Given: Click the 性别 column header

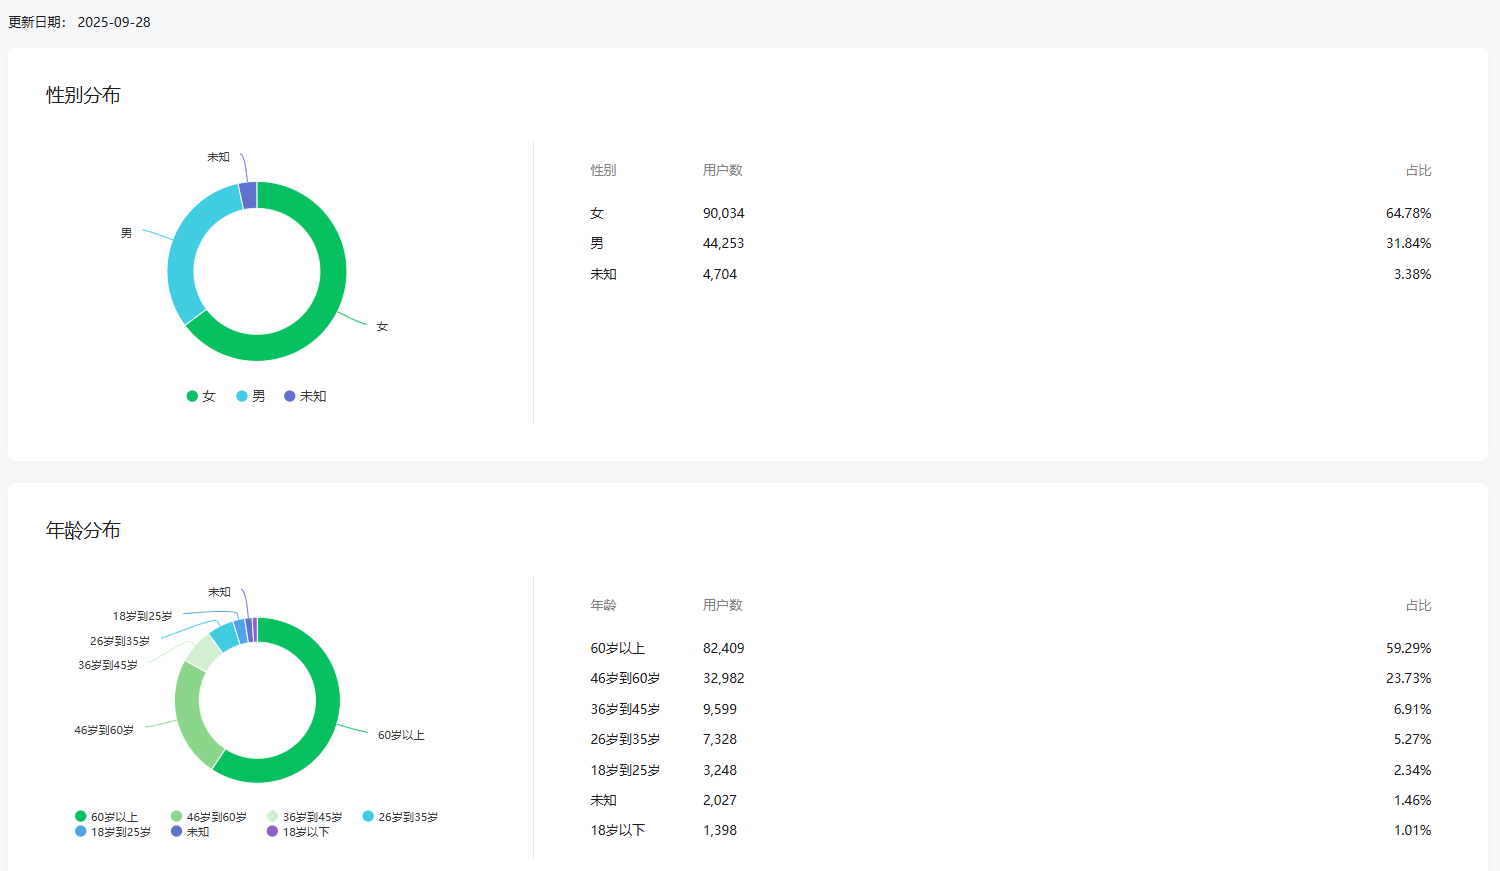Looking at the screenshot, I should coord(603,170).
